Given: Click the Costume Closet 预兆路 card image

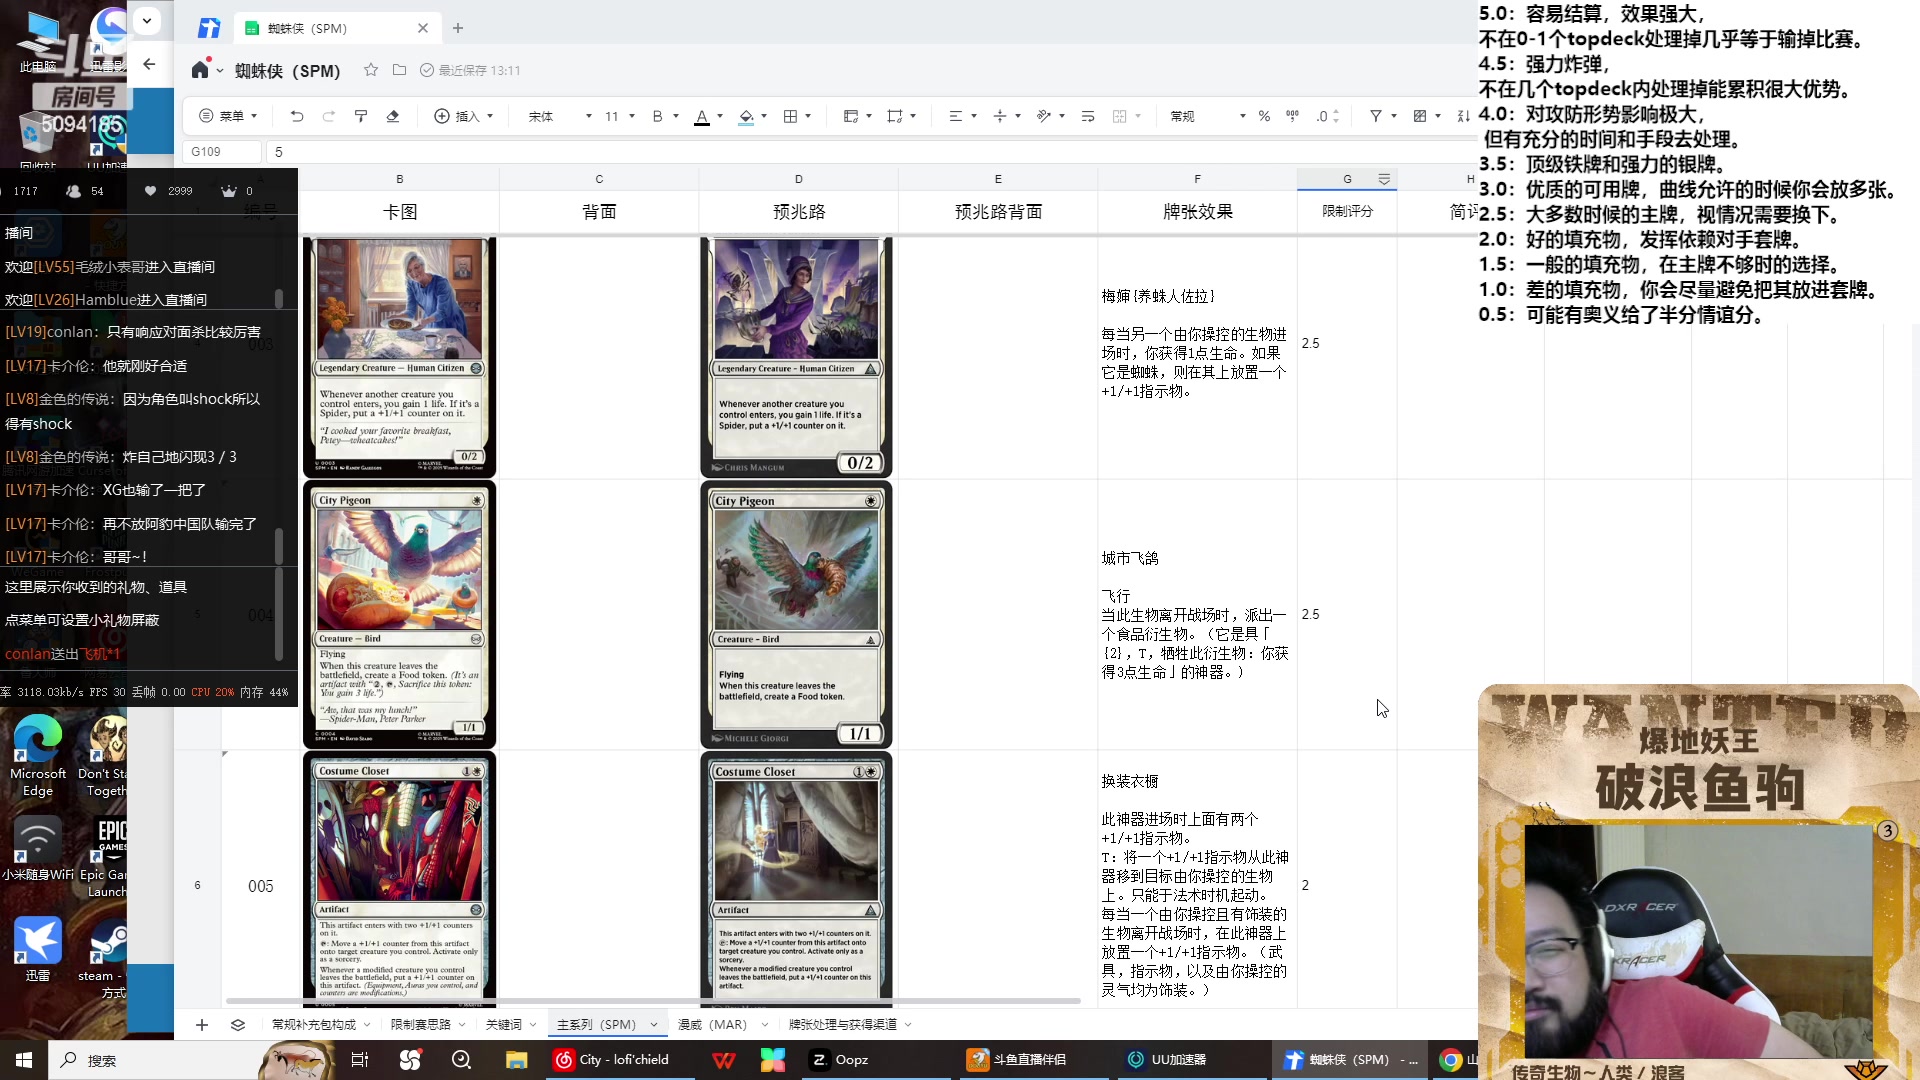Looking at the screenshot, I should 796,880.
